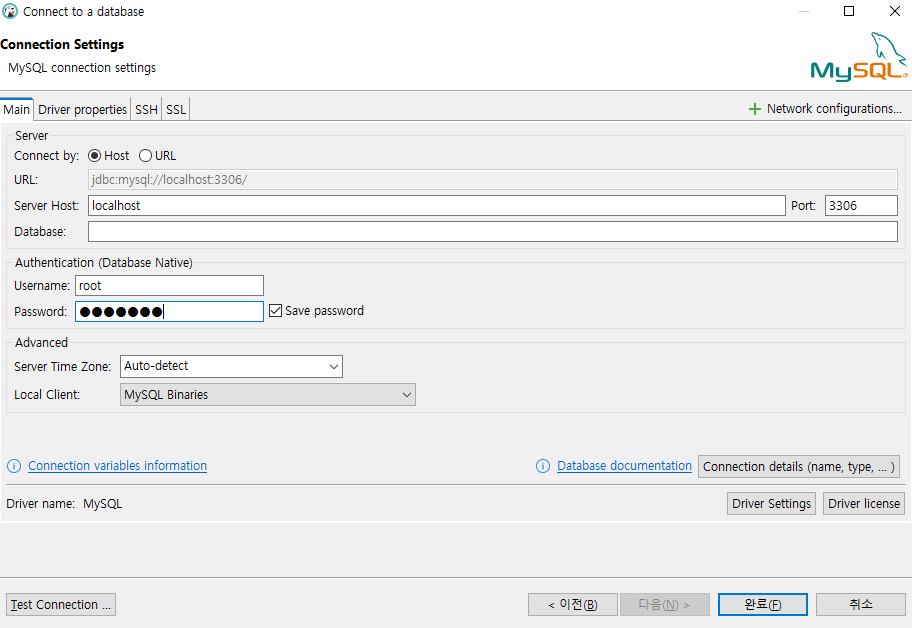Click the Test Connection button
912x628 pixels.
click(60, 605)
